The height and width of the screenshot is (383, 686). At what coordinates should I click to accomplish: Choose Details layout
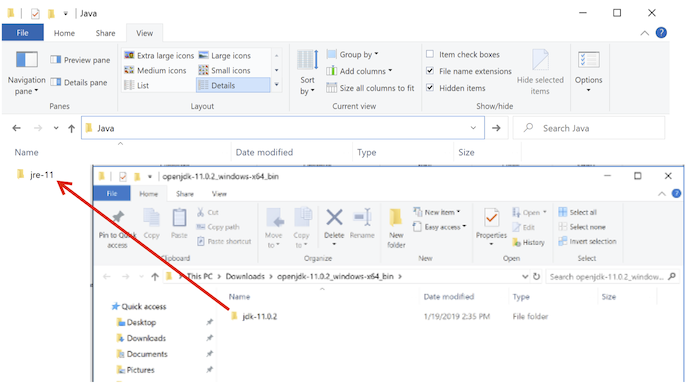point(233,85)
